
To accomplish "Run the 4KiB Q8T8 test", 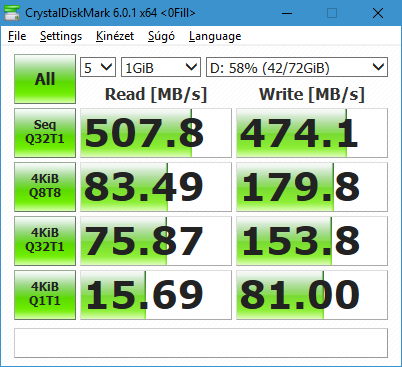I will click(x=45, y=187).
